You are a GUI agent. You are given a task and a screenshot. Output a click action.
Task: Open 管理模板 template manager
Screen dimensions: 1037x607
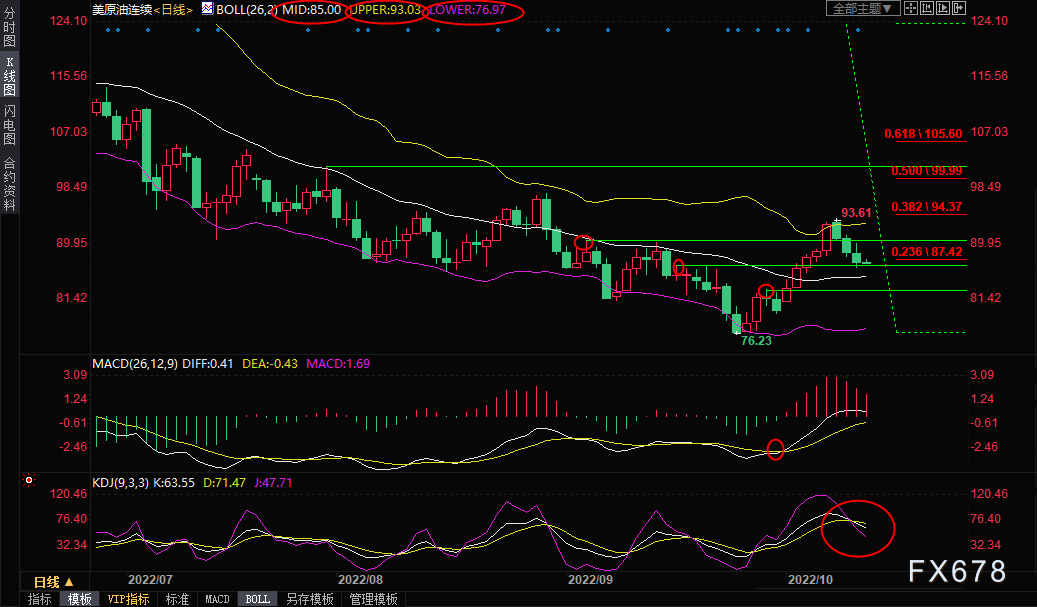click(374, 599)
